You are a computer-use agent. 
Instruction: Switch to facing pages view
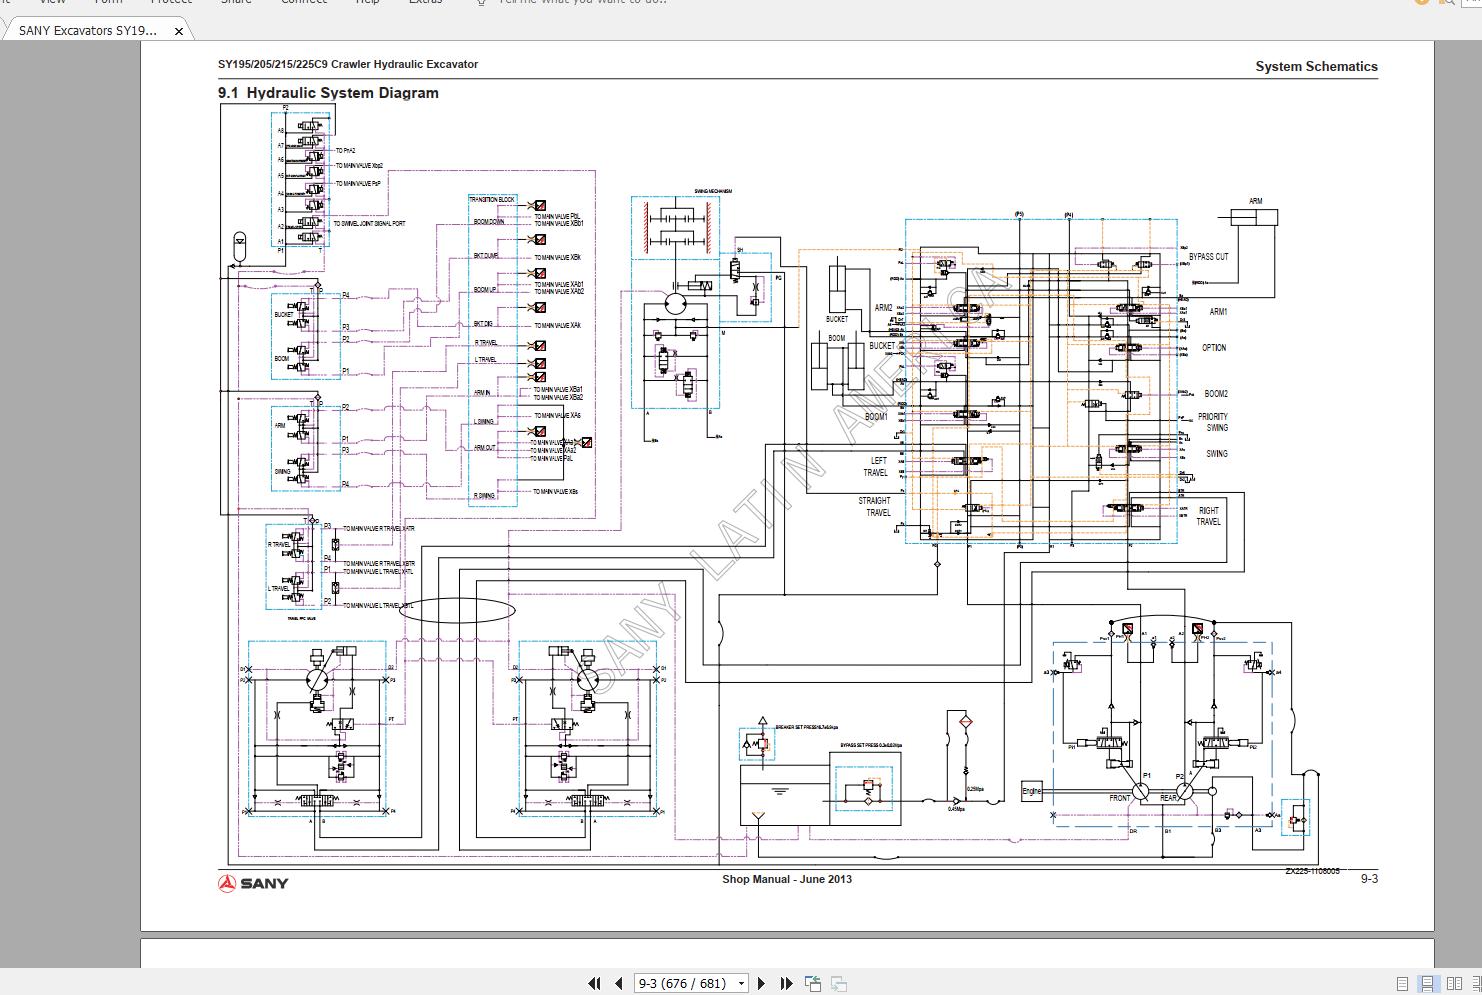(1454, 984)
